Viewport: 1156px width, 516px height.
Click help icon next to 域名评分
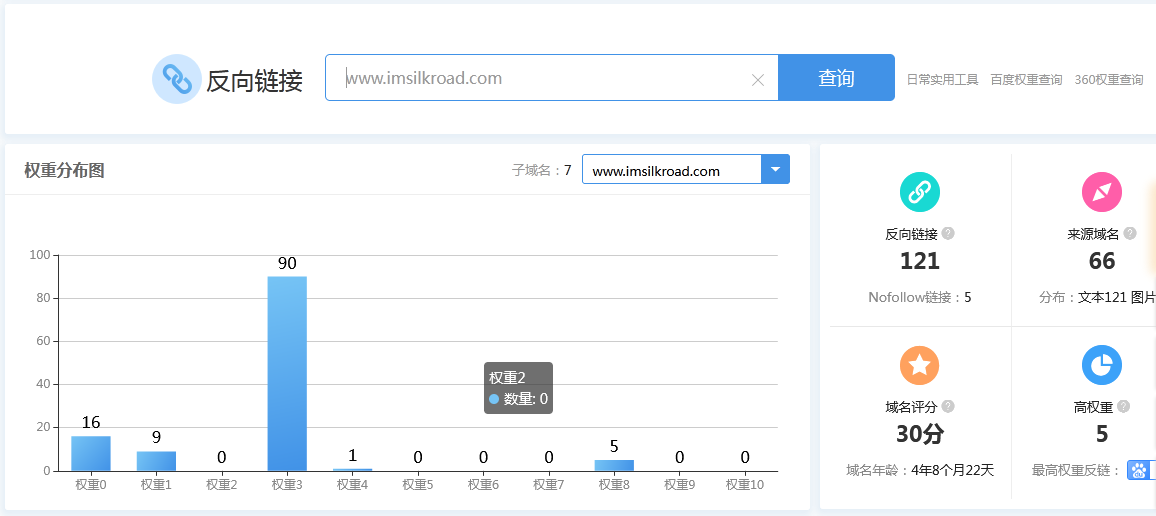click(948, 407)
